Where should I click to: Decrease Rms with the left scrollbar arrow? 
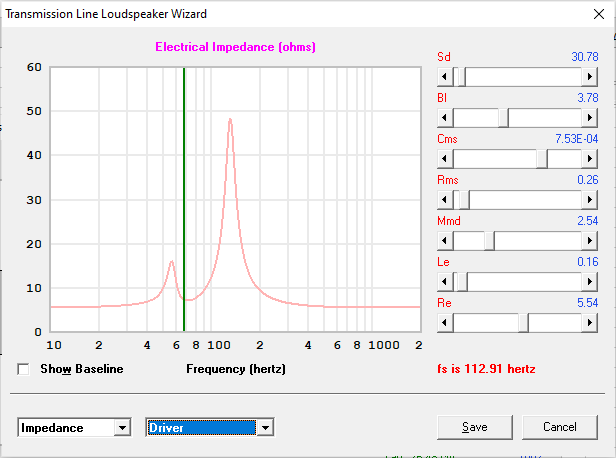point(445,200)
